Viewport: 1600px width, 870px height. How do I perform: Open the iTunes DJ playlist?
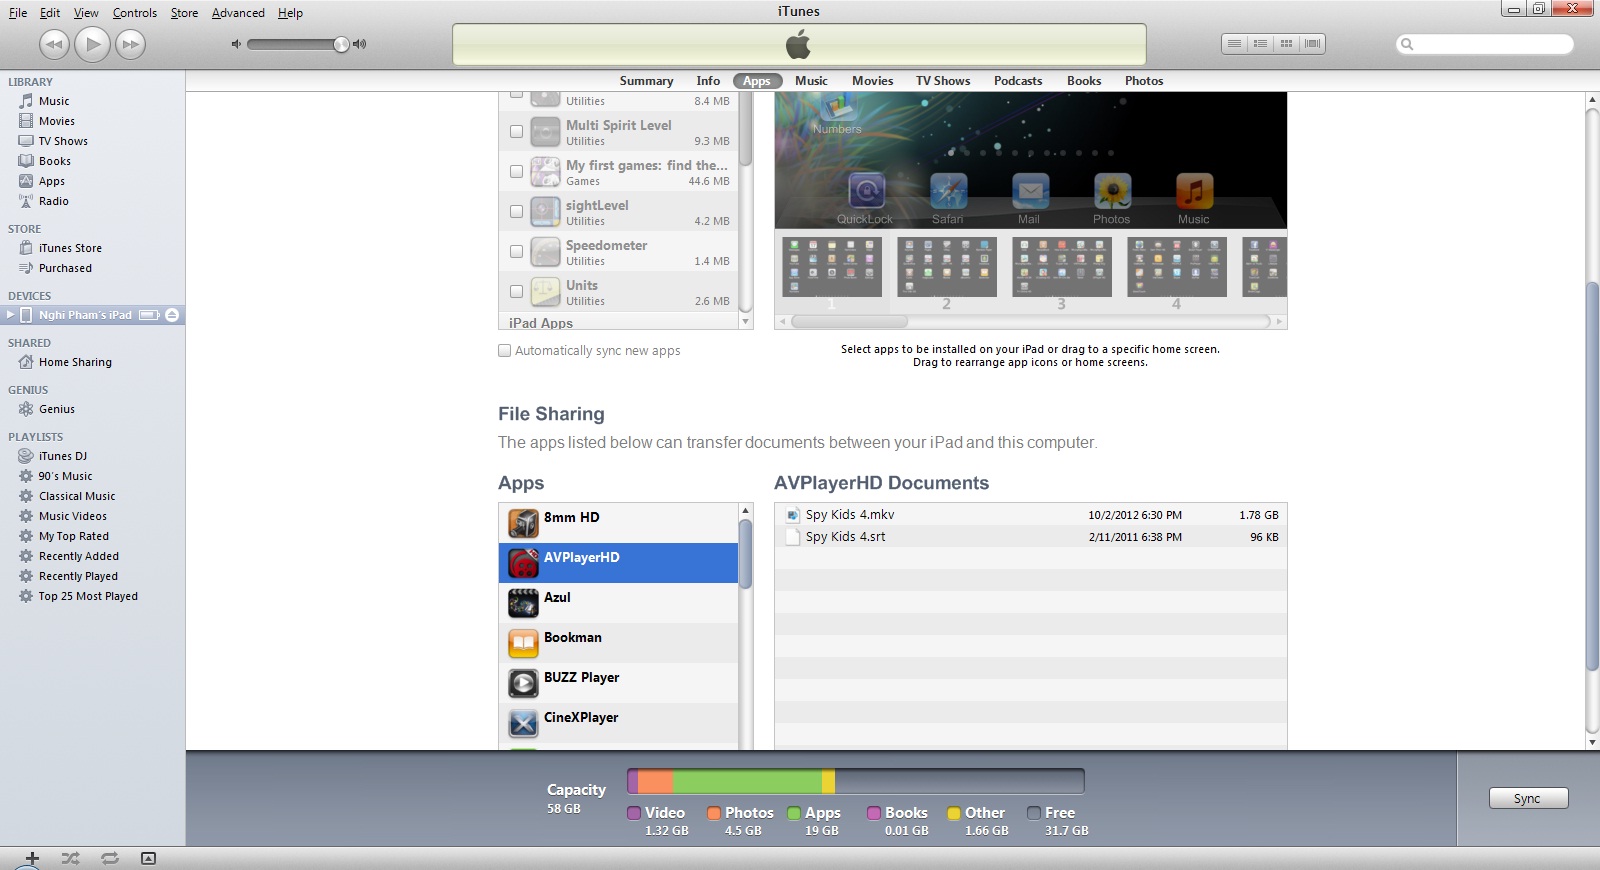pos(63,456)
